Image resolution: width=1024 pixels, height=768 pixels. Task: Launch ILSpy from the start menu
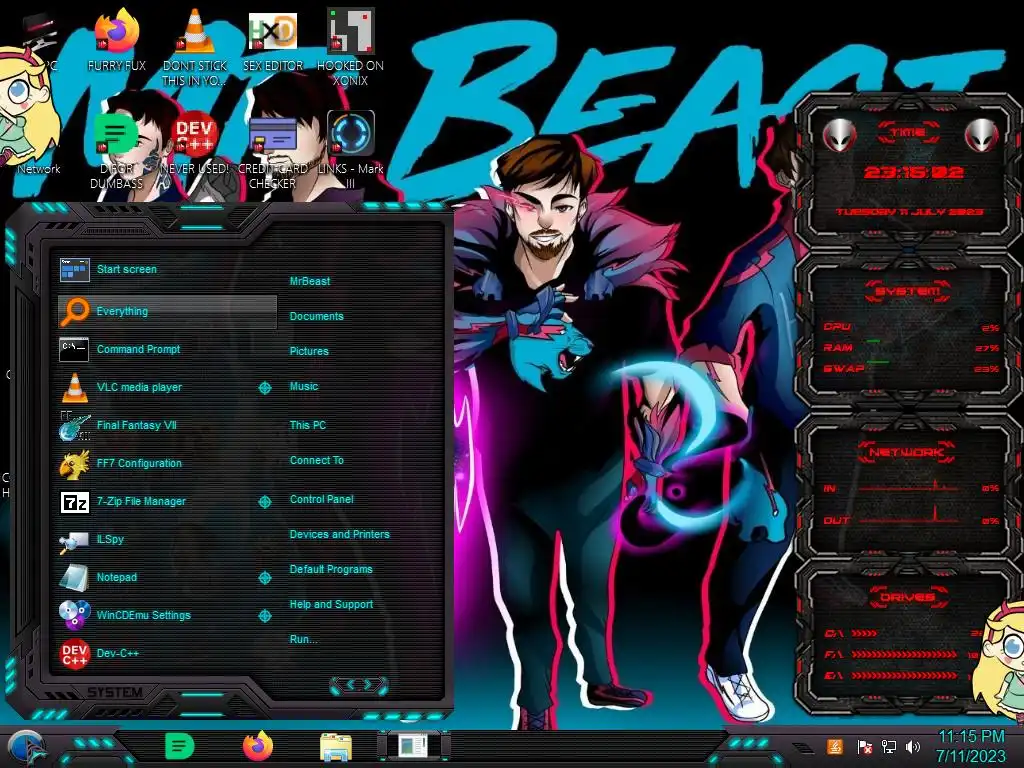(x=167, y=539)
